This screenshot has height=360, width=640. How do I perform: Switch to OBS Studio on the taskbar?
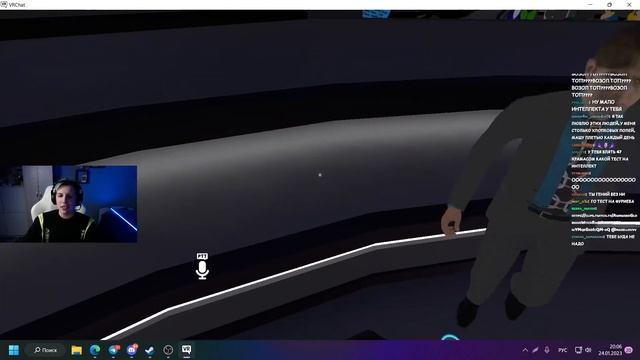pos(168,350)
